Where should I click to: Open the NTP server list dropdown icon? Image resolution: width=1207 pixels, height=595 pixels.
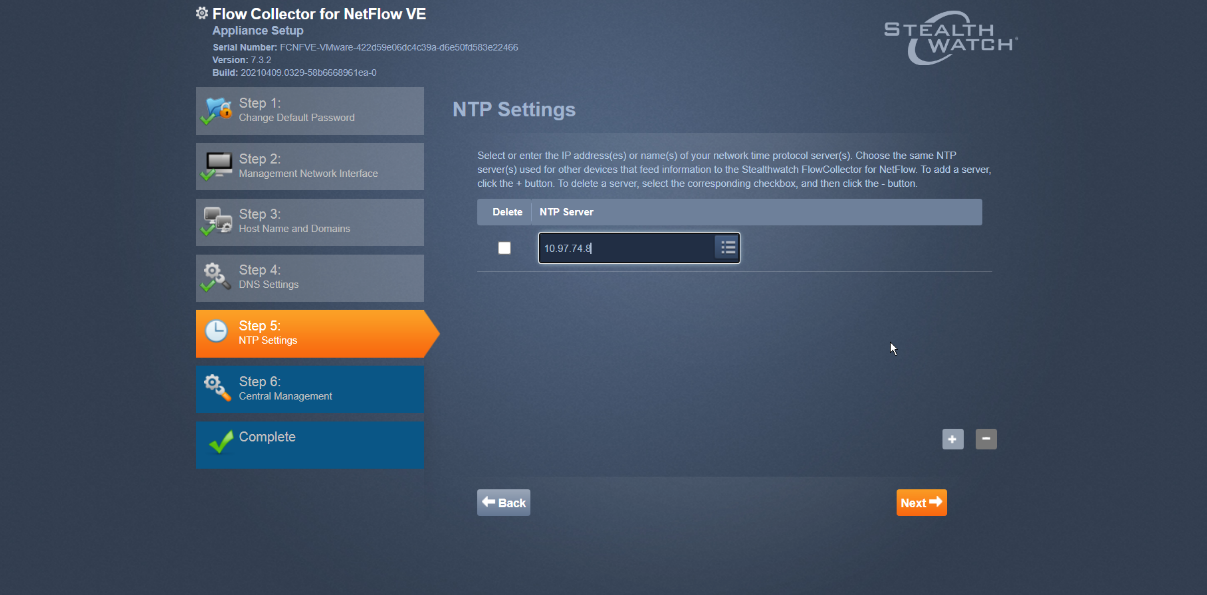coord(728,247)
